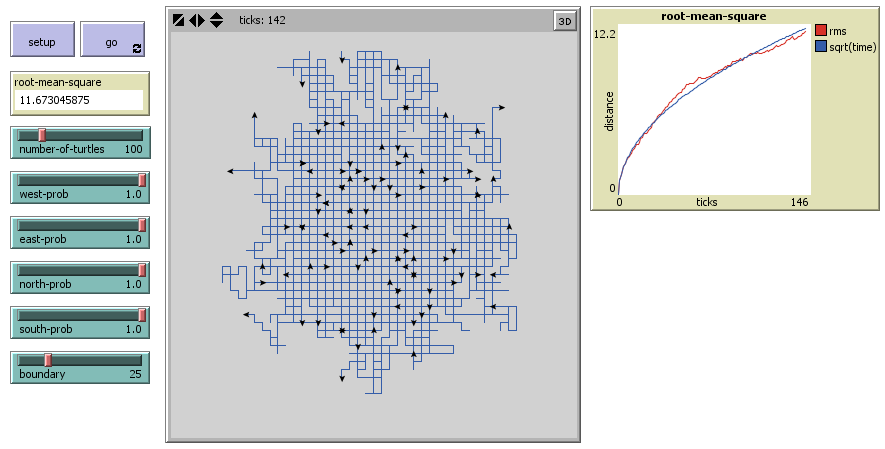Click the west-prob slider handle
Screen dimensions: 885x449
pyautogui.click(x=142, y=180)
